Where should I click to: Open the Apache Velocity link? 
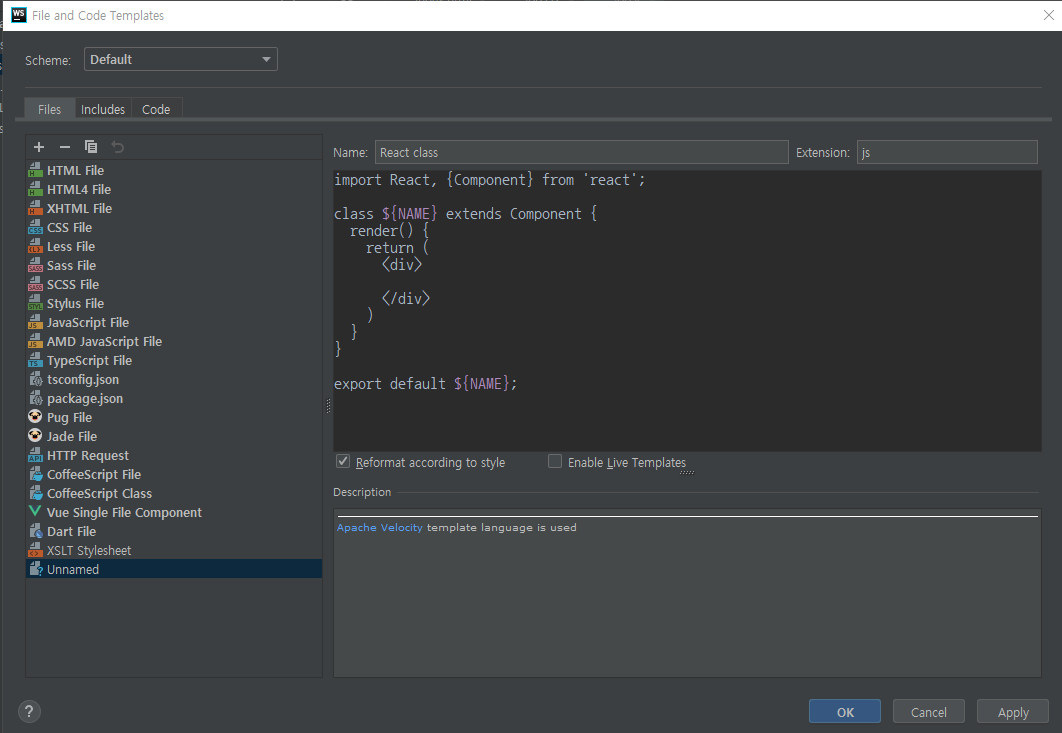coord(379,527)
